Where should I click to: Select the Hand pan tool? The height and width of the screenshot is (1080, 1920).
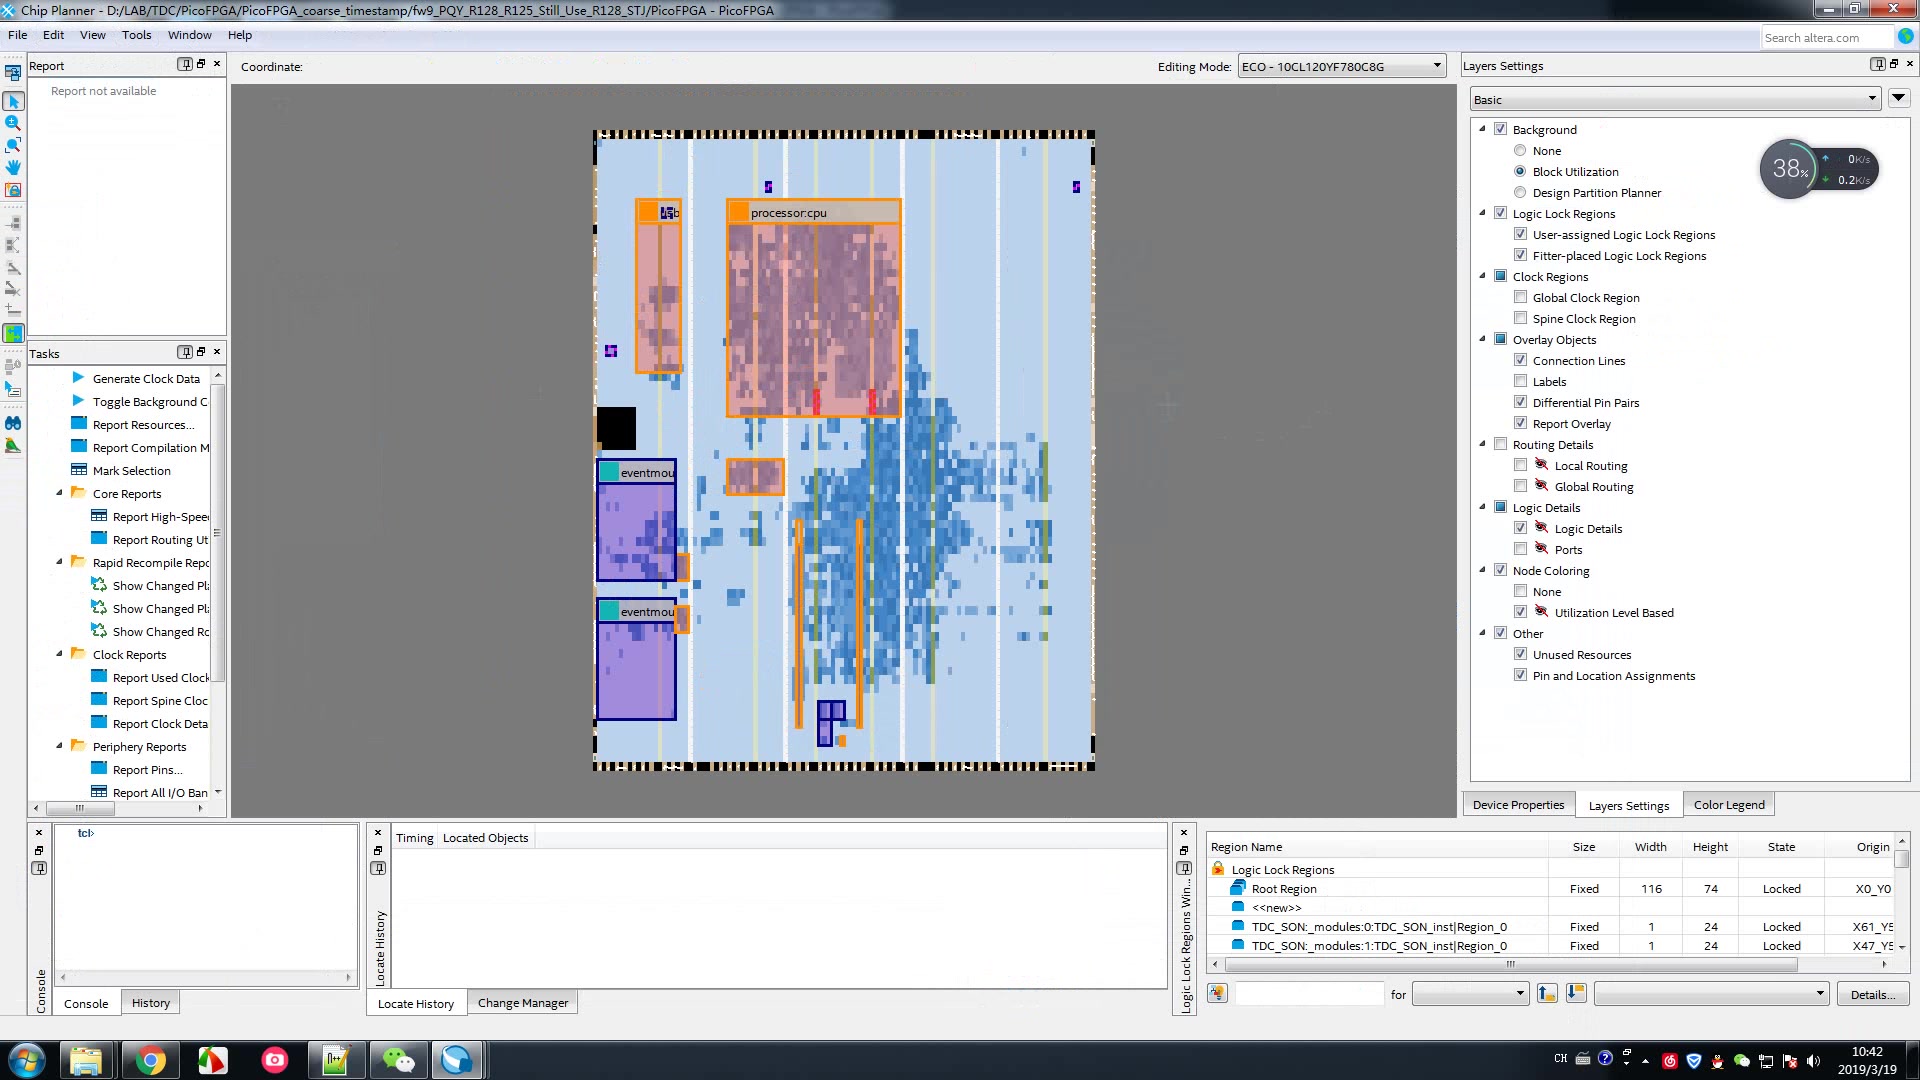[13, 166]
